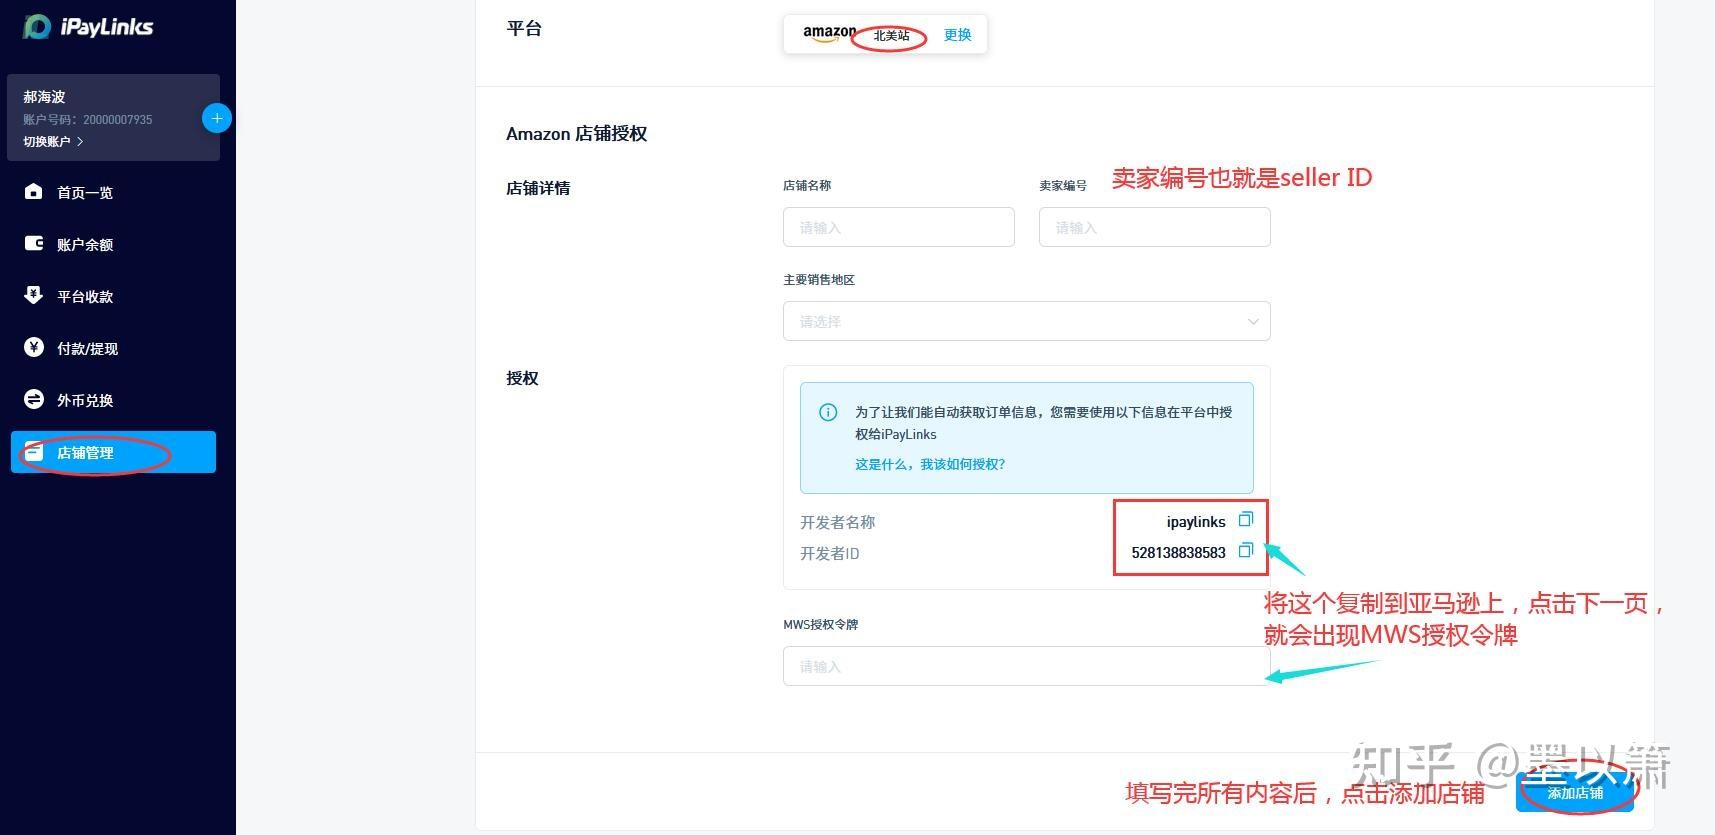Click the info icon in the authorization notice
Screen dimensions: 1715x835
828,412
